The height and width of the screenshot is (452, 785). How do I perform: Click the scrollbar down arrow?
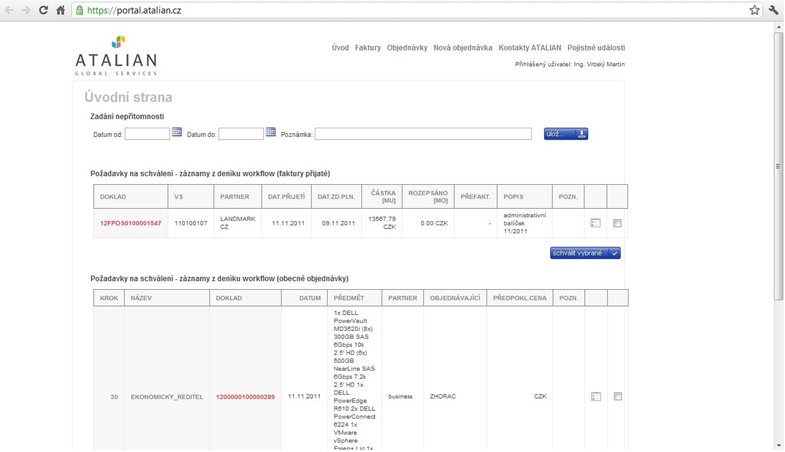[778, 445]
